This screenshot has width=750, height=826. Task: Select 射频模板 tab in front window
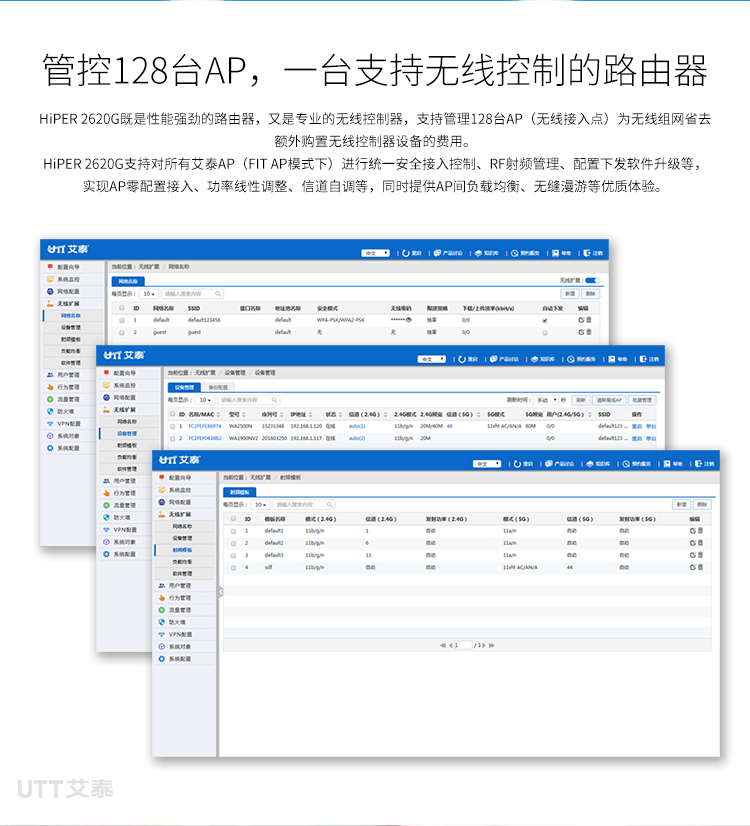click(x=240, y=491)
